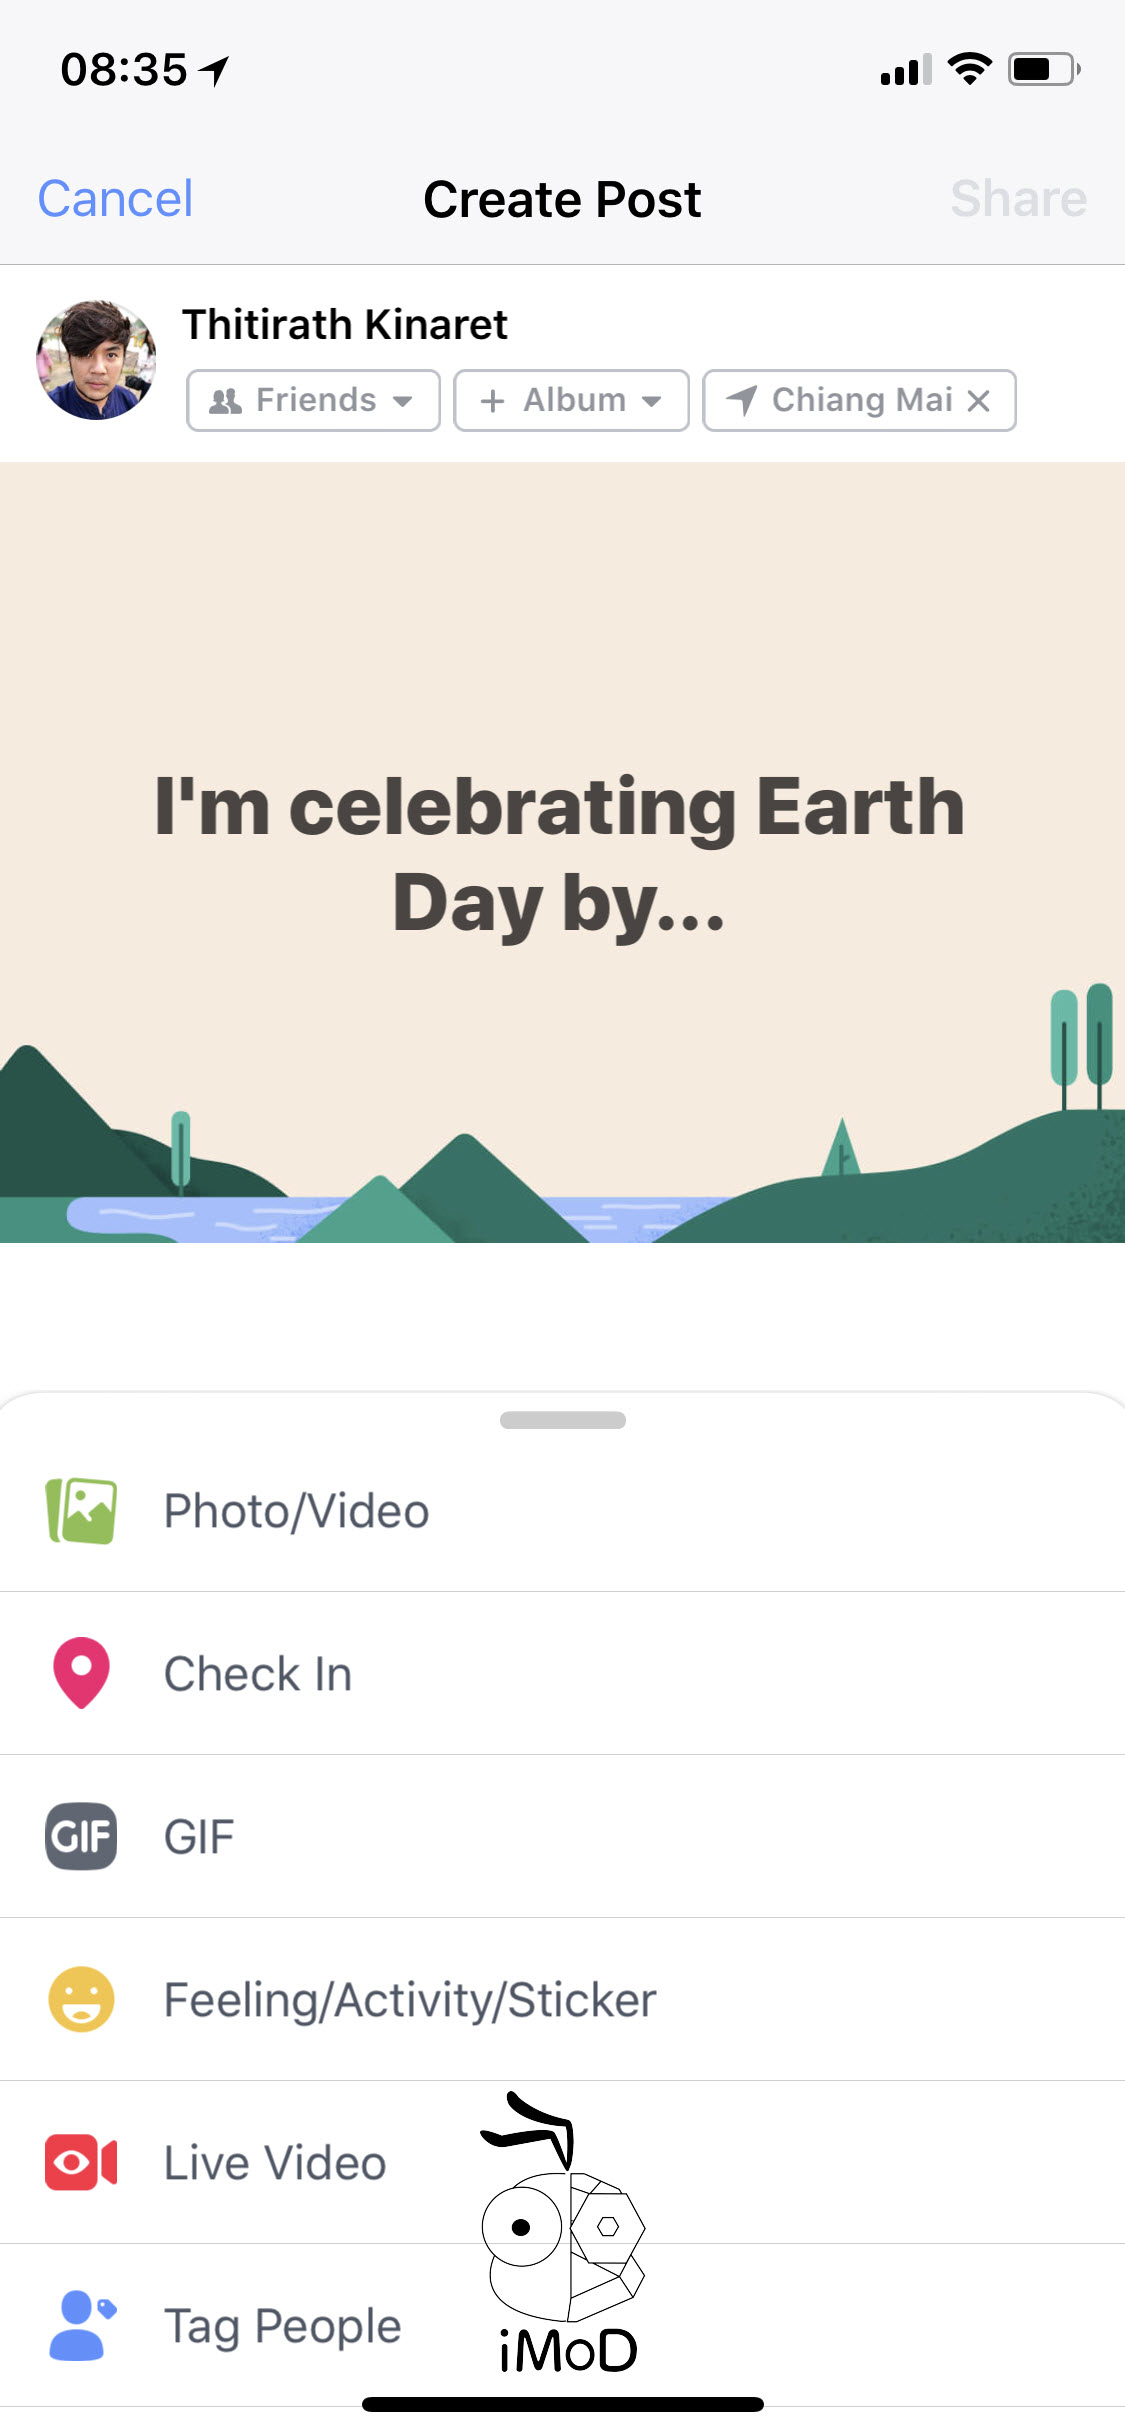1125x2436 pixels.
Task: Tap the pink Check In pin icon
Action: (81, 1672)
